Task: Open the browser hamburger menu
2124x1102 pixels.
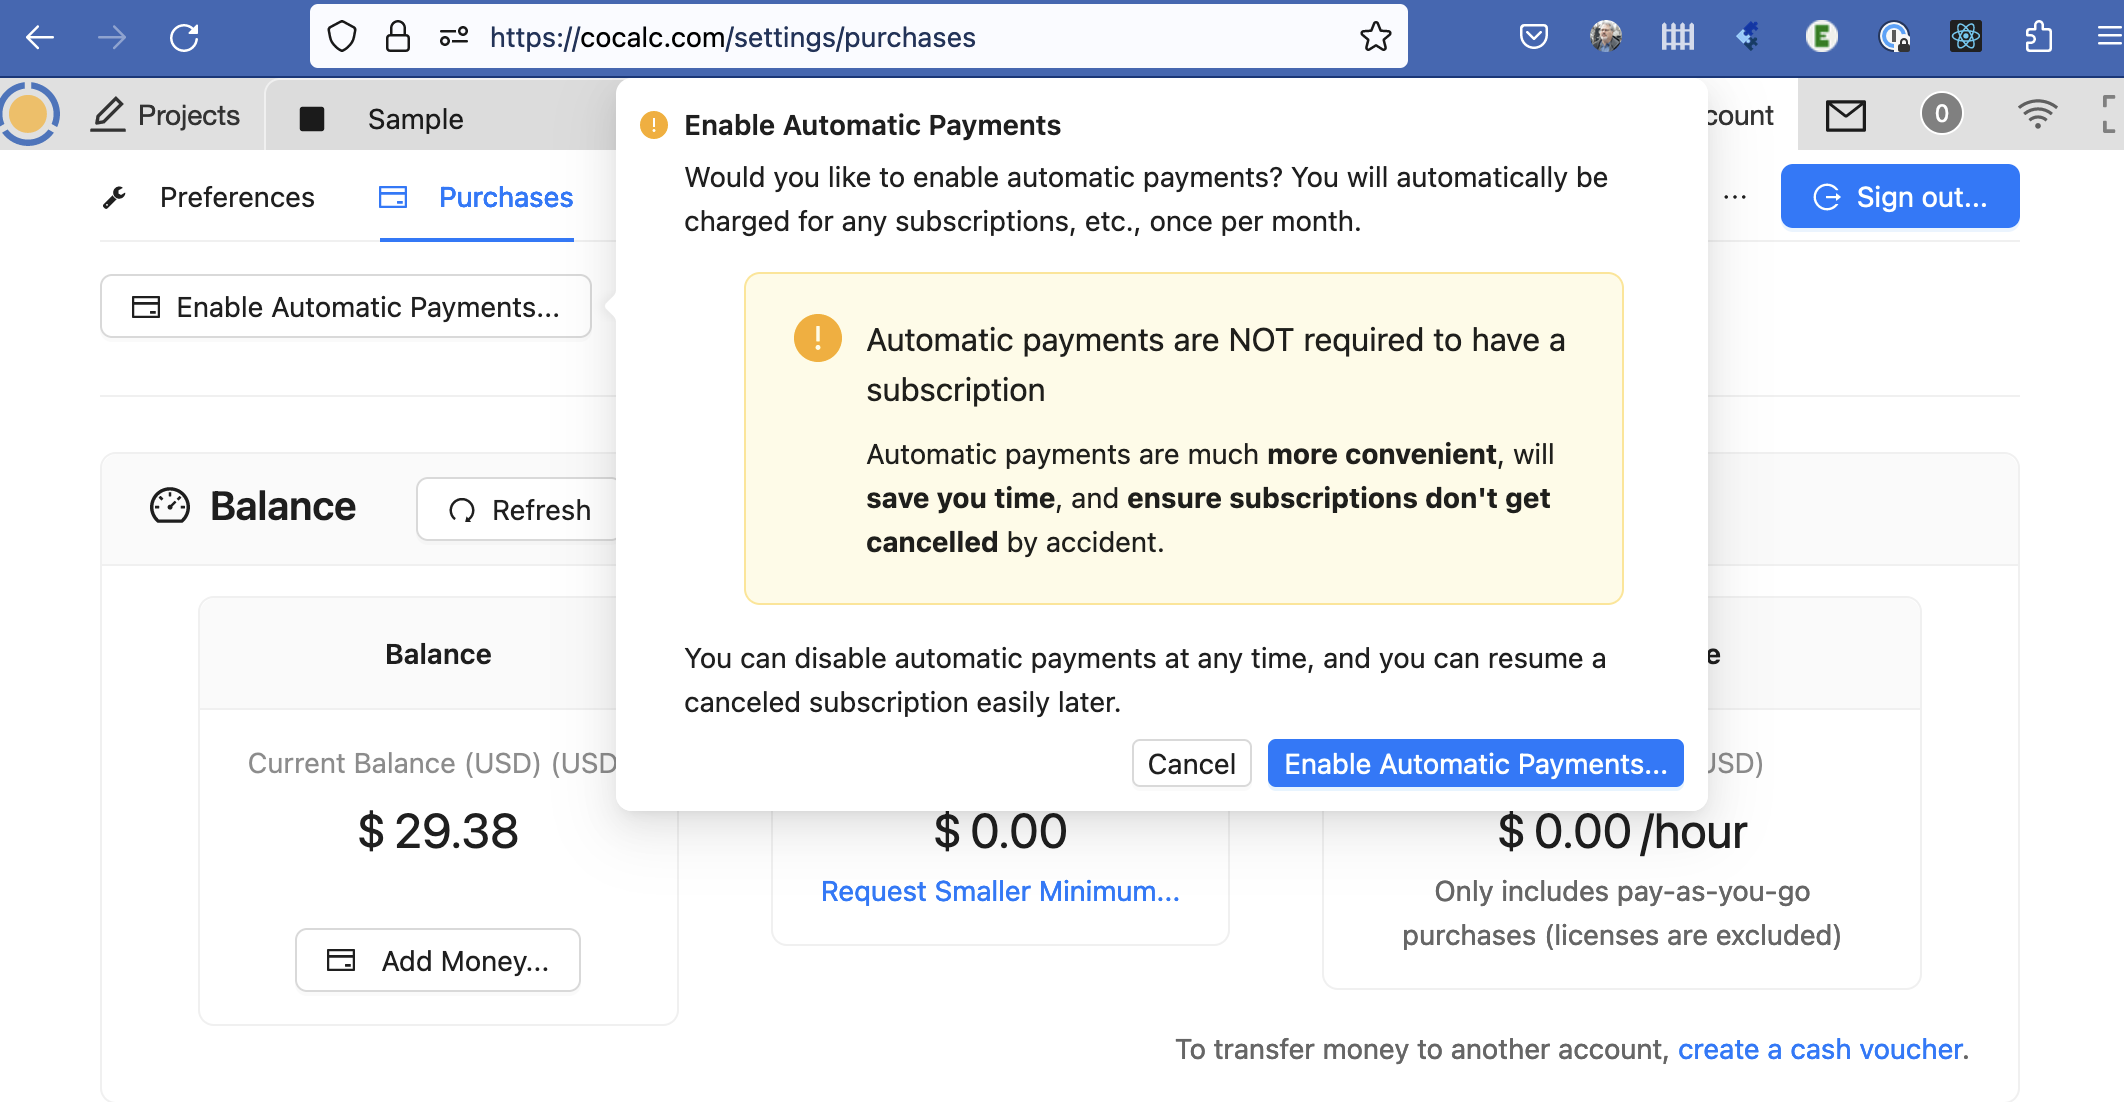Action: 2109,37
